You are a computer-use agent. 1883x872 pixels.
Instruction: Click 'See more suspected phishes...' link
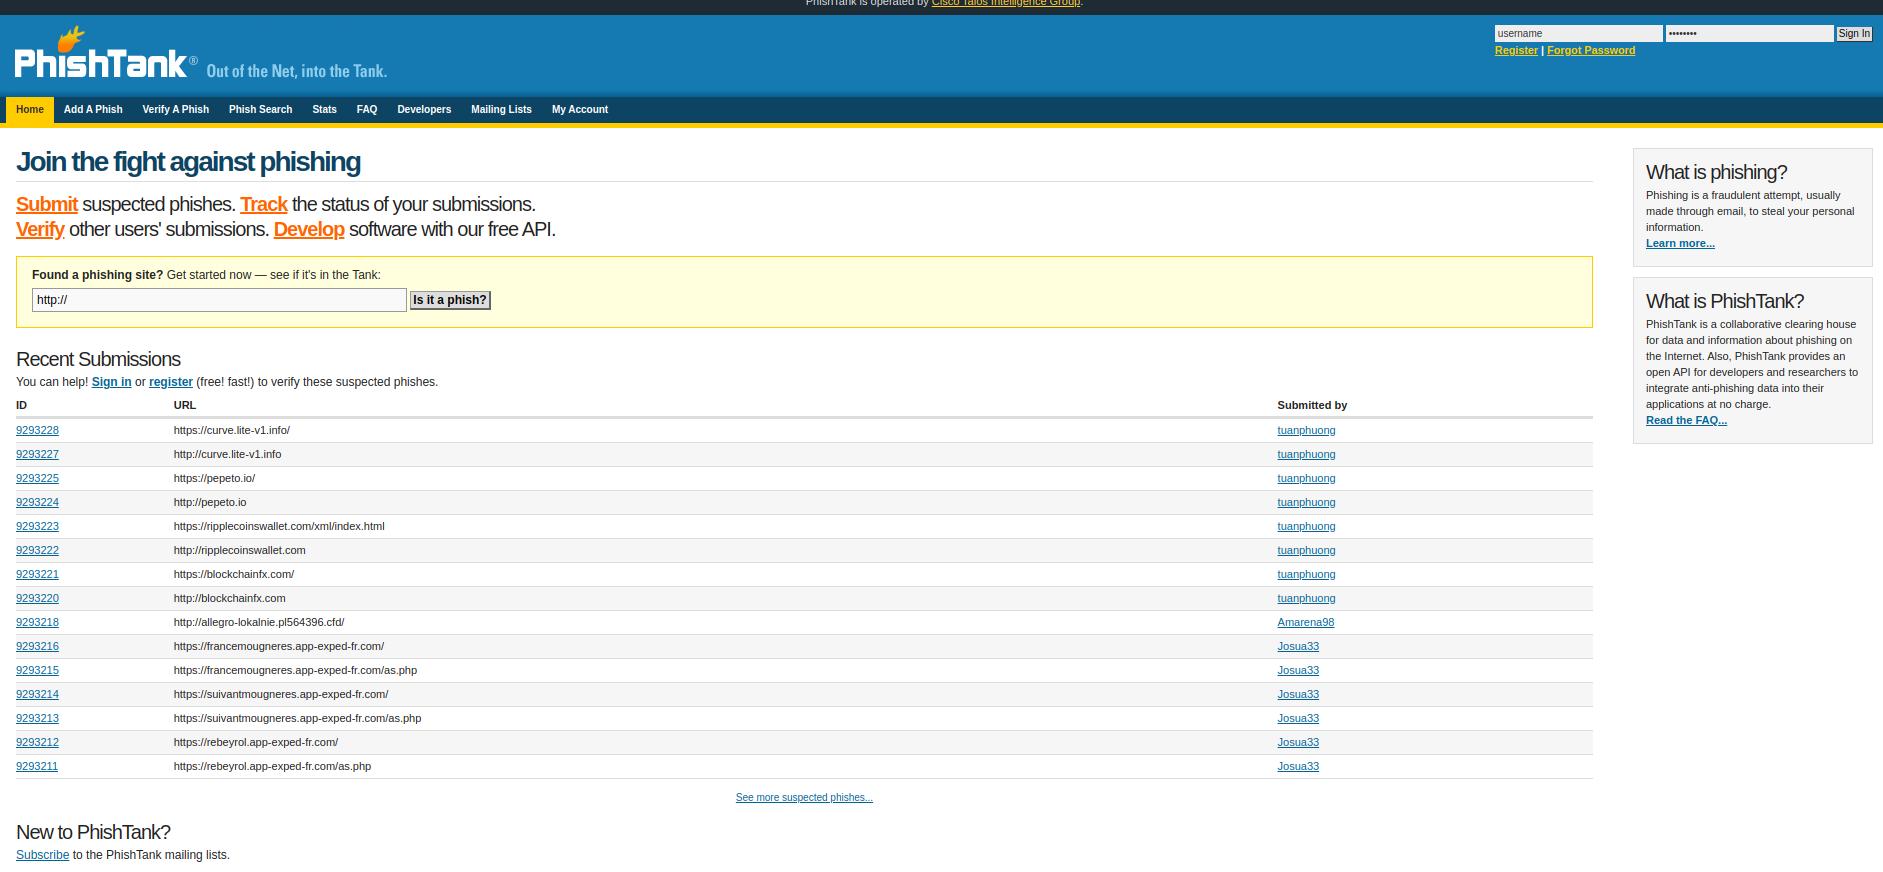click(x=804, y=797)
